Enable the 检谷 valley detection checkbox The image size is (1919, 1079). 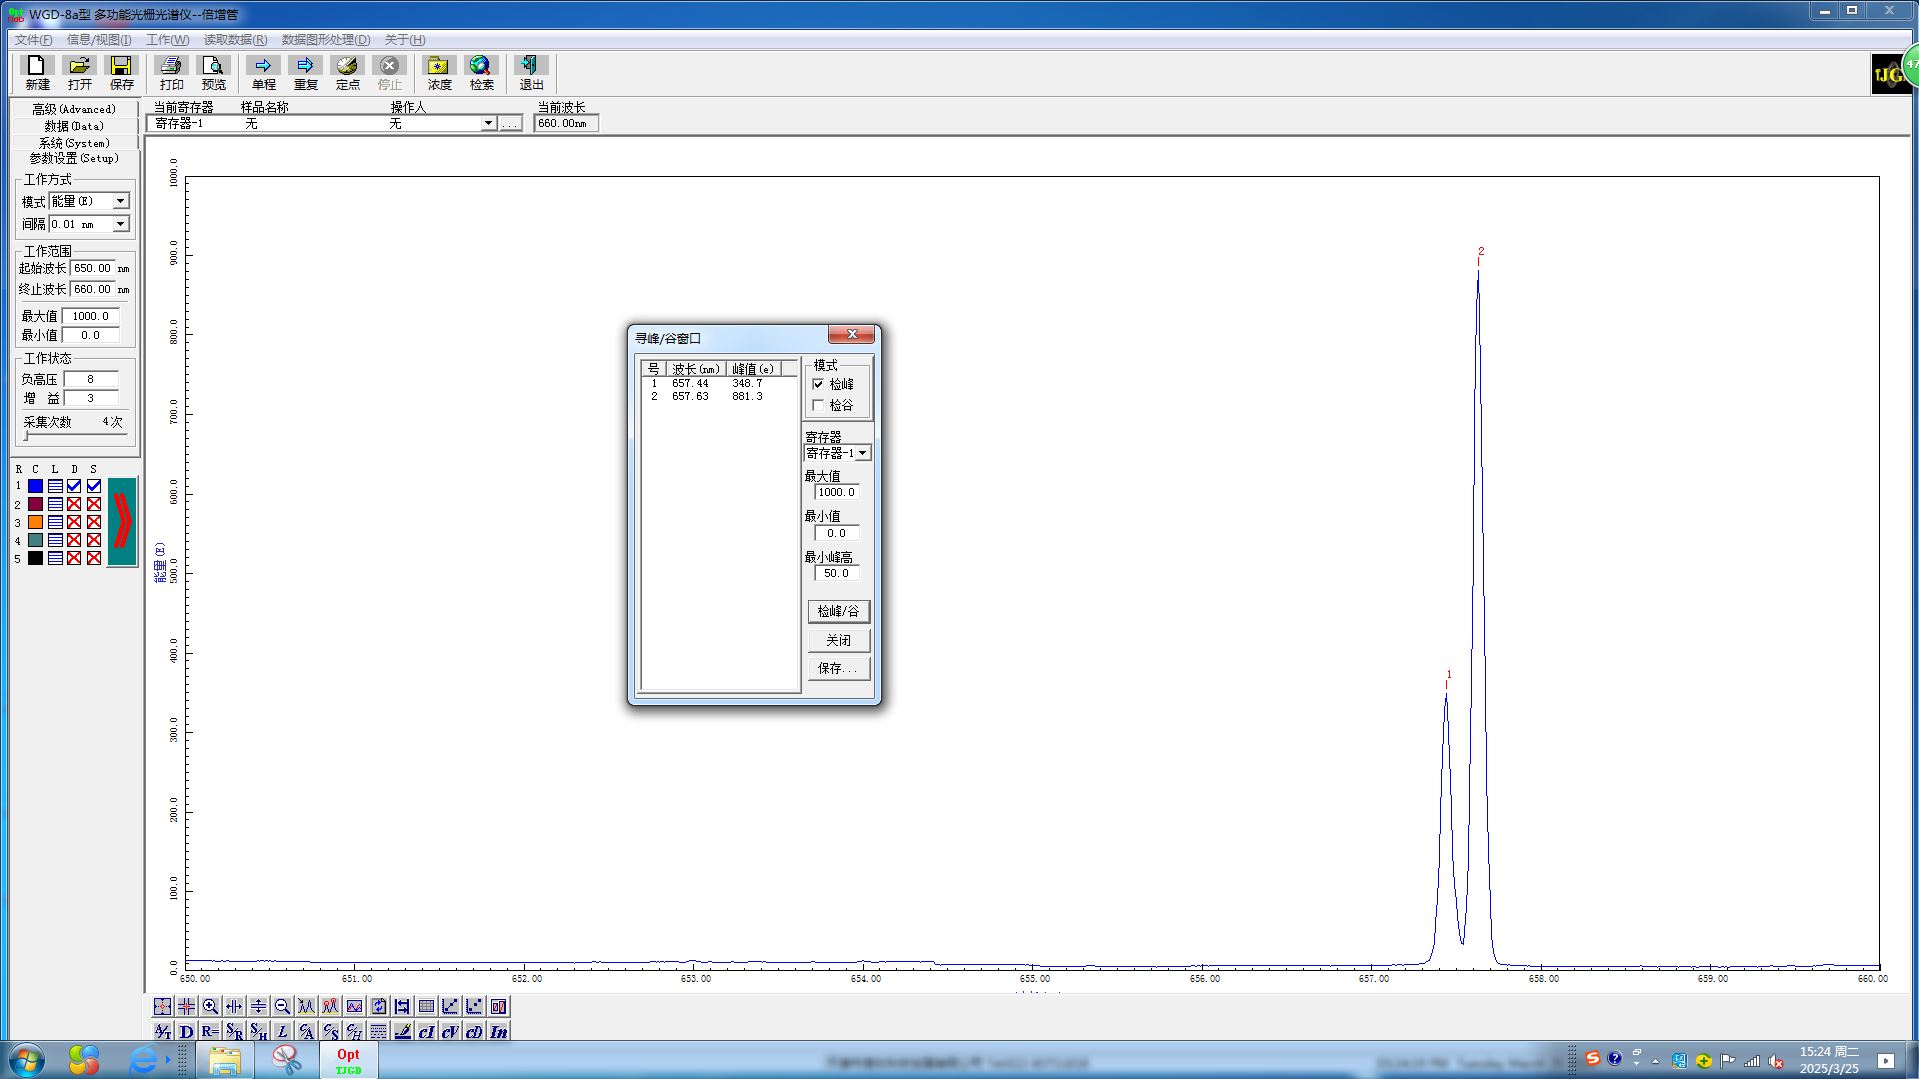coord(819,405)
